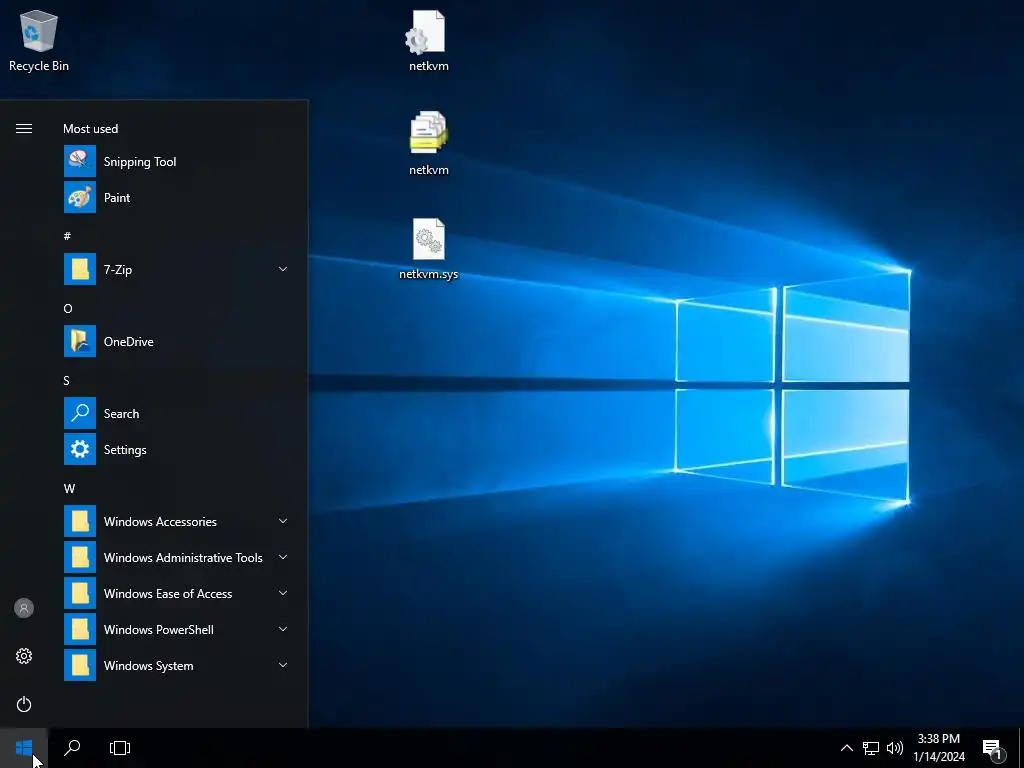Open the 7-Zip folder icon
The image size is (1024, 768).
pos(80,269)
